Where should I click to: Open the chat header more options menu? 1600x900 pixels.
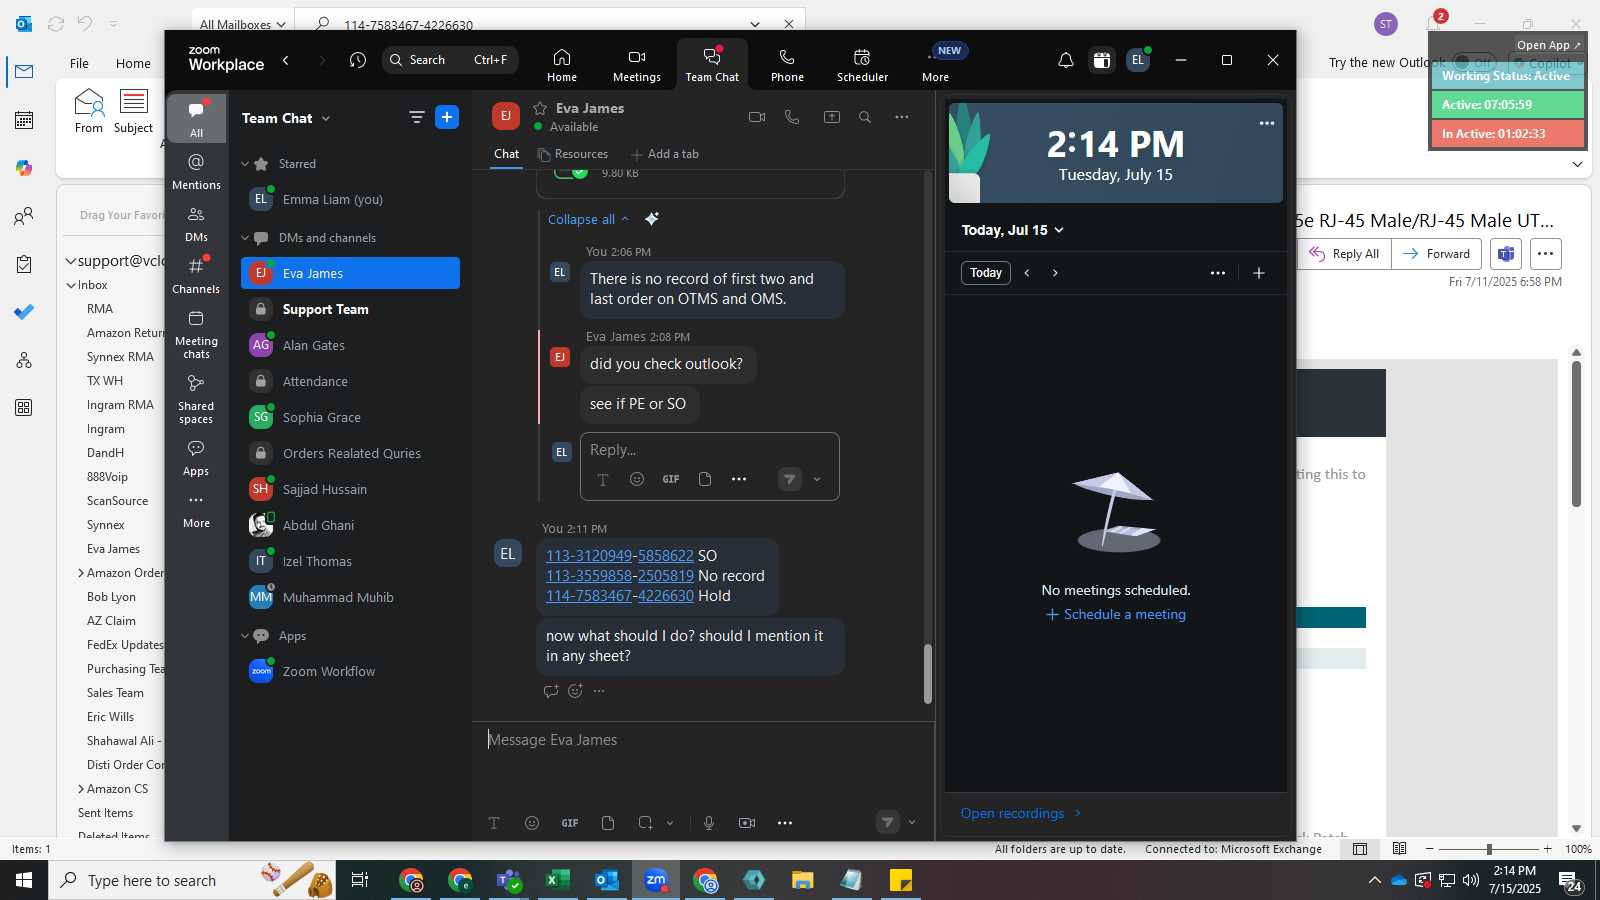(x=902, y=117)
